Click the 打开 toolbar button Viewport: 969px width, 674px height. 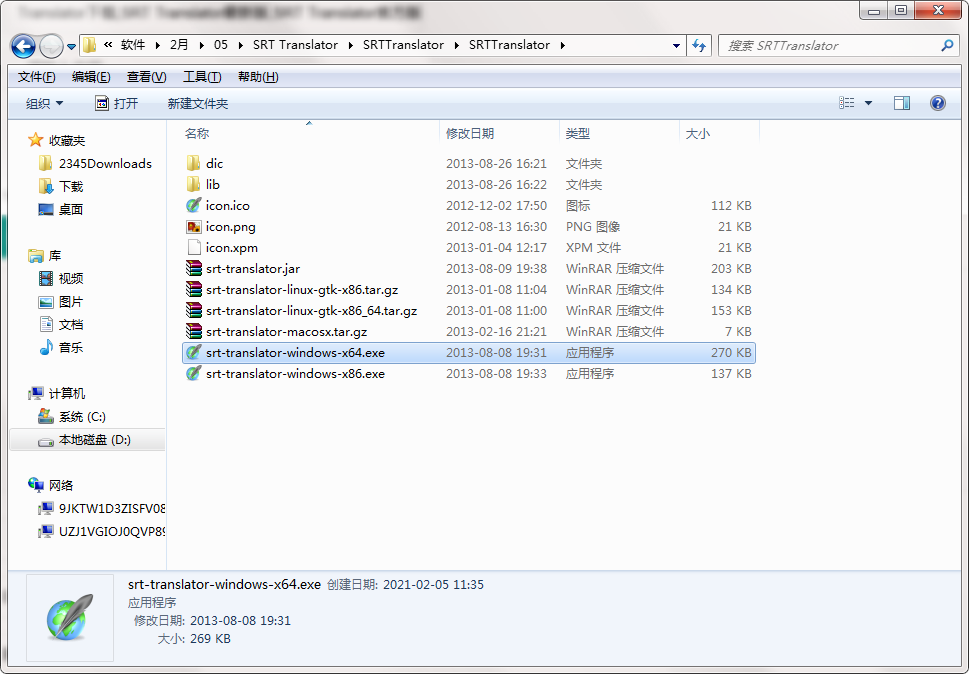tap(117, 103)
